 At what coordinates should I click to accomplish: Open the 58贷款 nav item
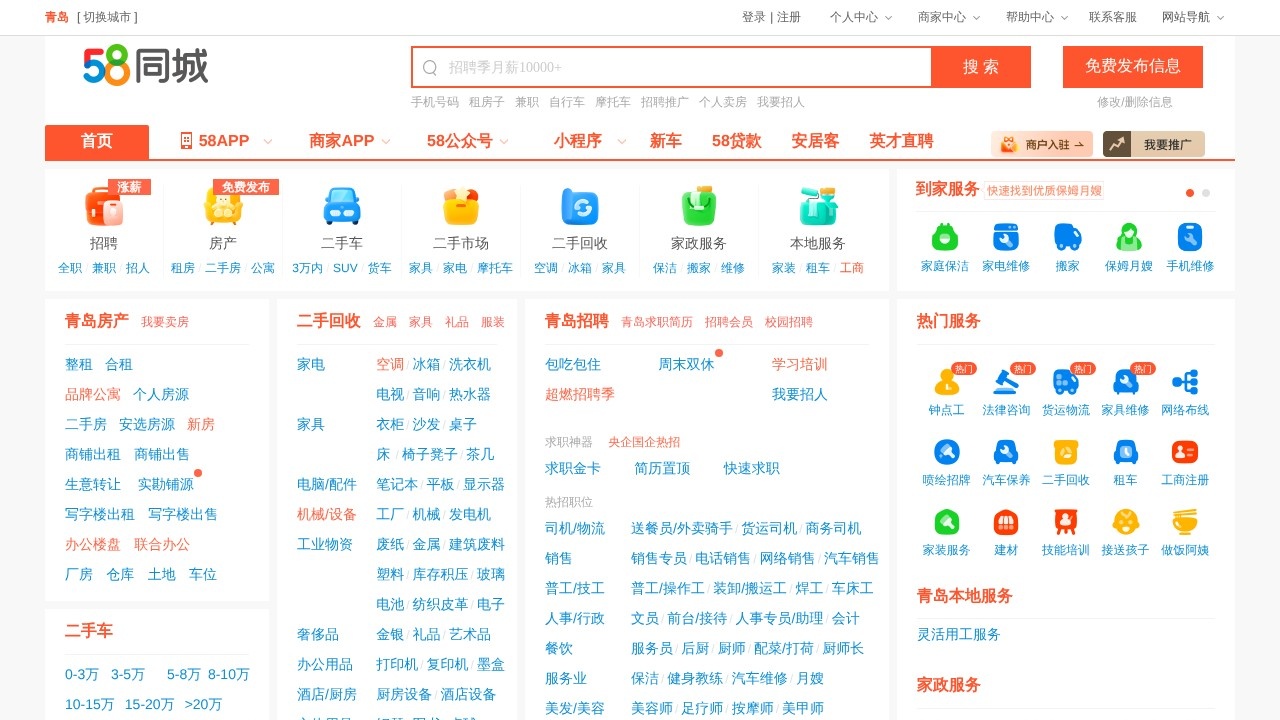[x=736, y=141]
